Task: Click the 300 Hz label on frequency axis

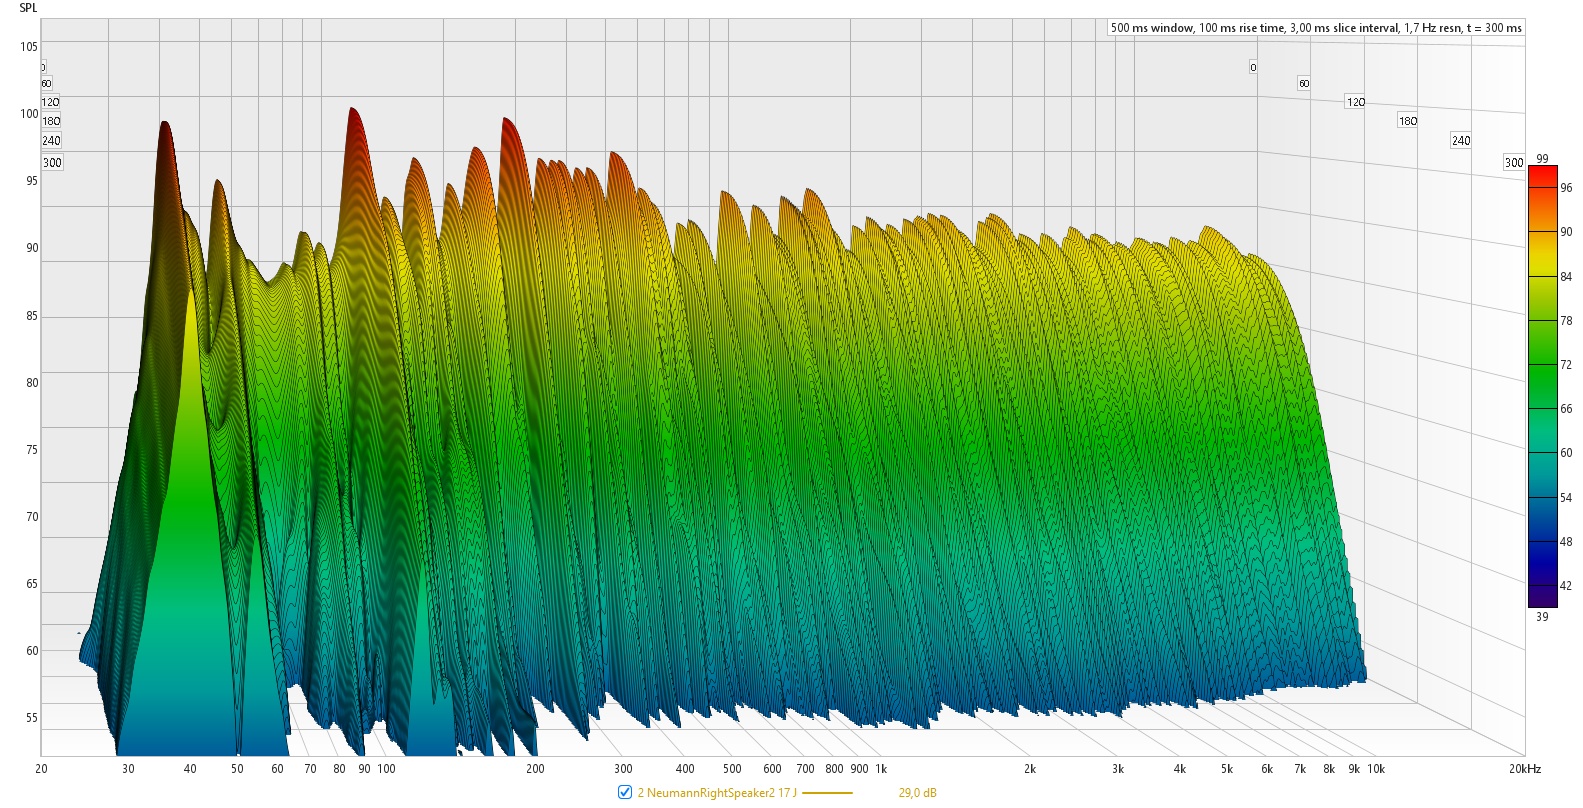Action: 623,769
